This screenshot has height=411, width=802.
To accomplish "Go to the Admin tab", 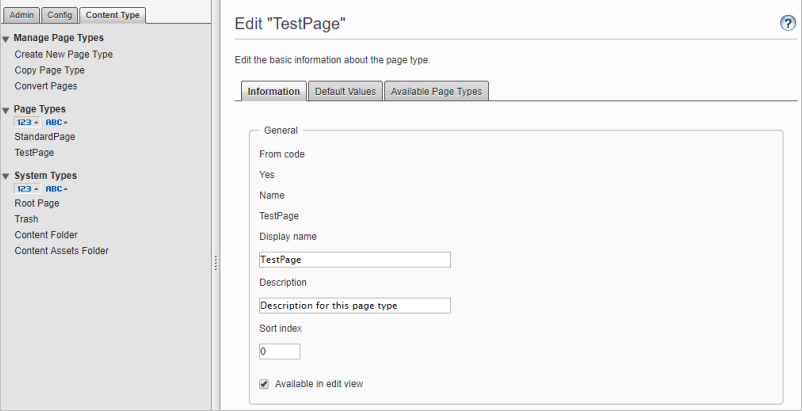I will (x=21, y=15).
